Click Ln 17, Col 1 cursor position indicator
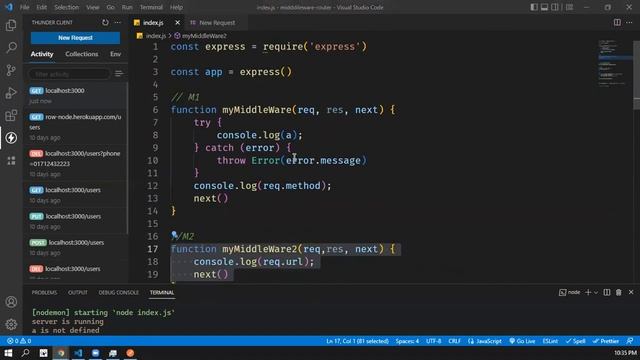This screenshot has width=640, height=360. pyautogui.click(x=357, y=341)
